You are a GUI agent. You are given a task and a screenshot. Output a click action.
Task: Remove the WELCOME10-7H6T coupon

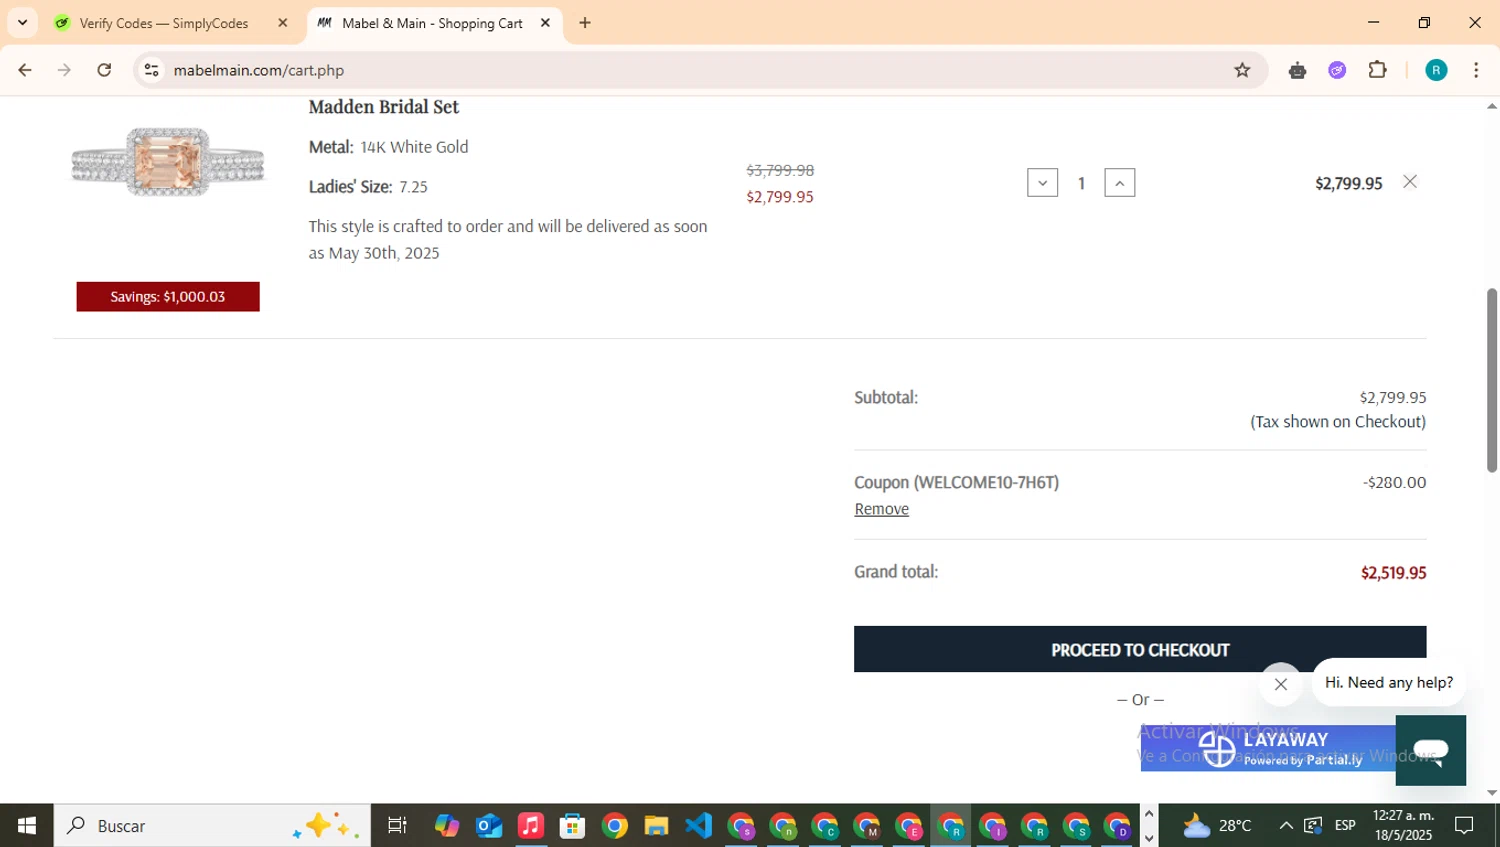[x=881, y=509]
